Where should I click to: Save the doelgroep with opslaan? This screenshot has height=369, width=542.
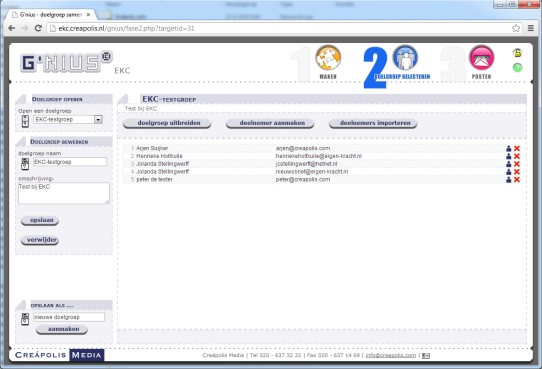pyautogui.click(x=40, y=220)
